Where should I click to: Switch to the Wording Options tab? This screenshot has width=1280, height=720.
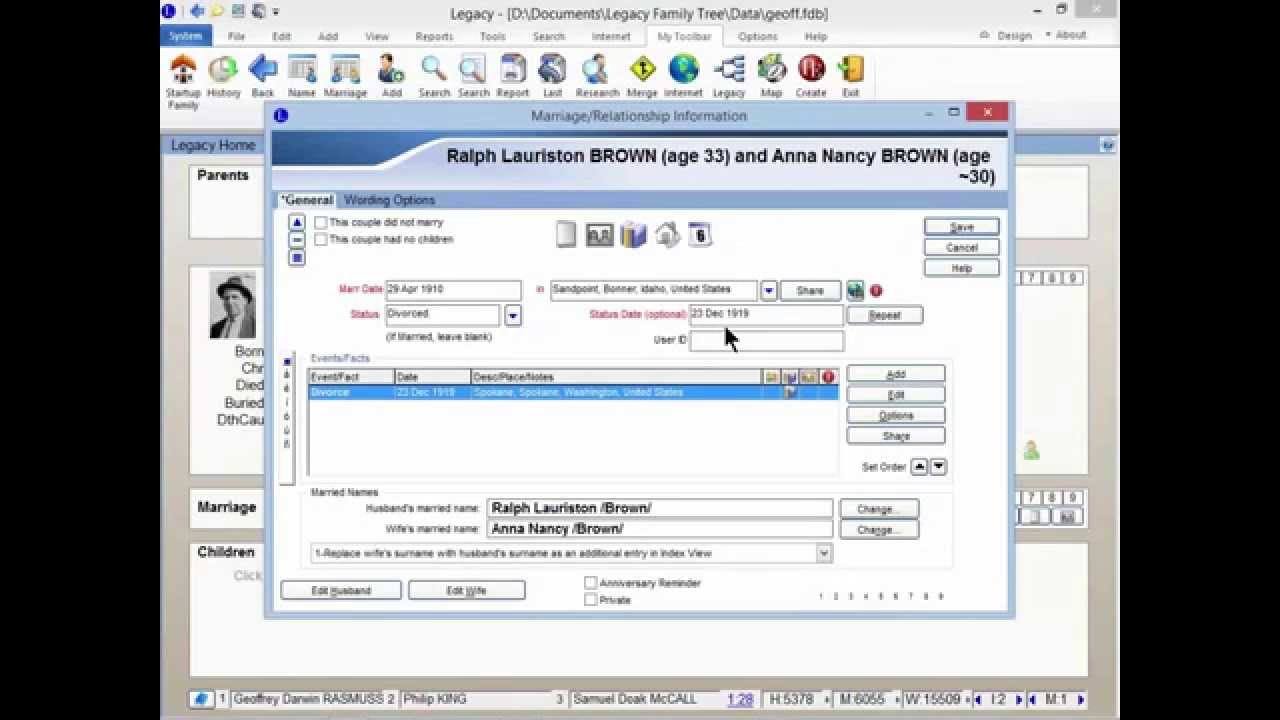coord(389,200)
